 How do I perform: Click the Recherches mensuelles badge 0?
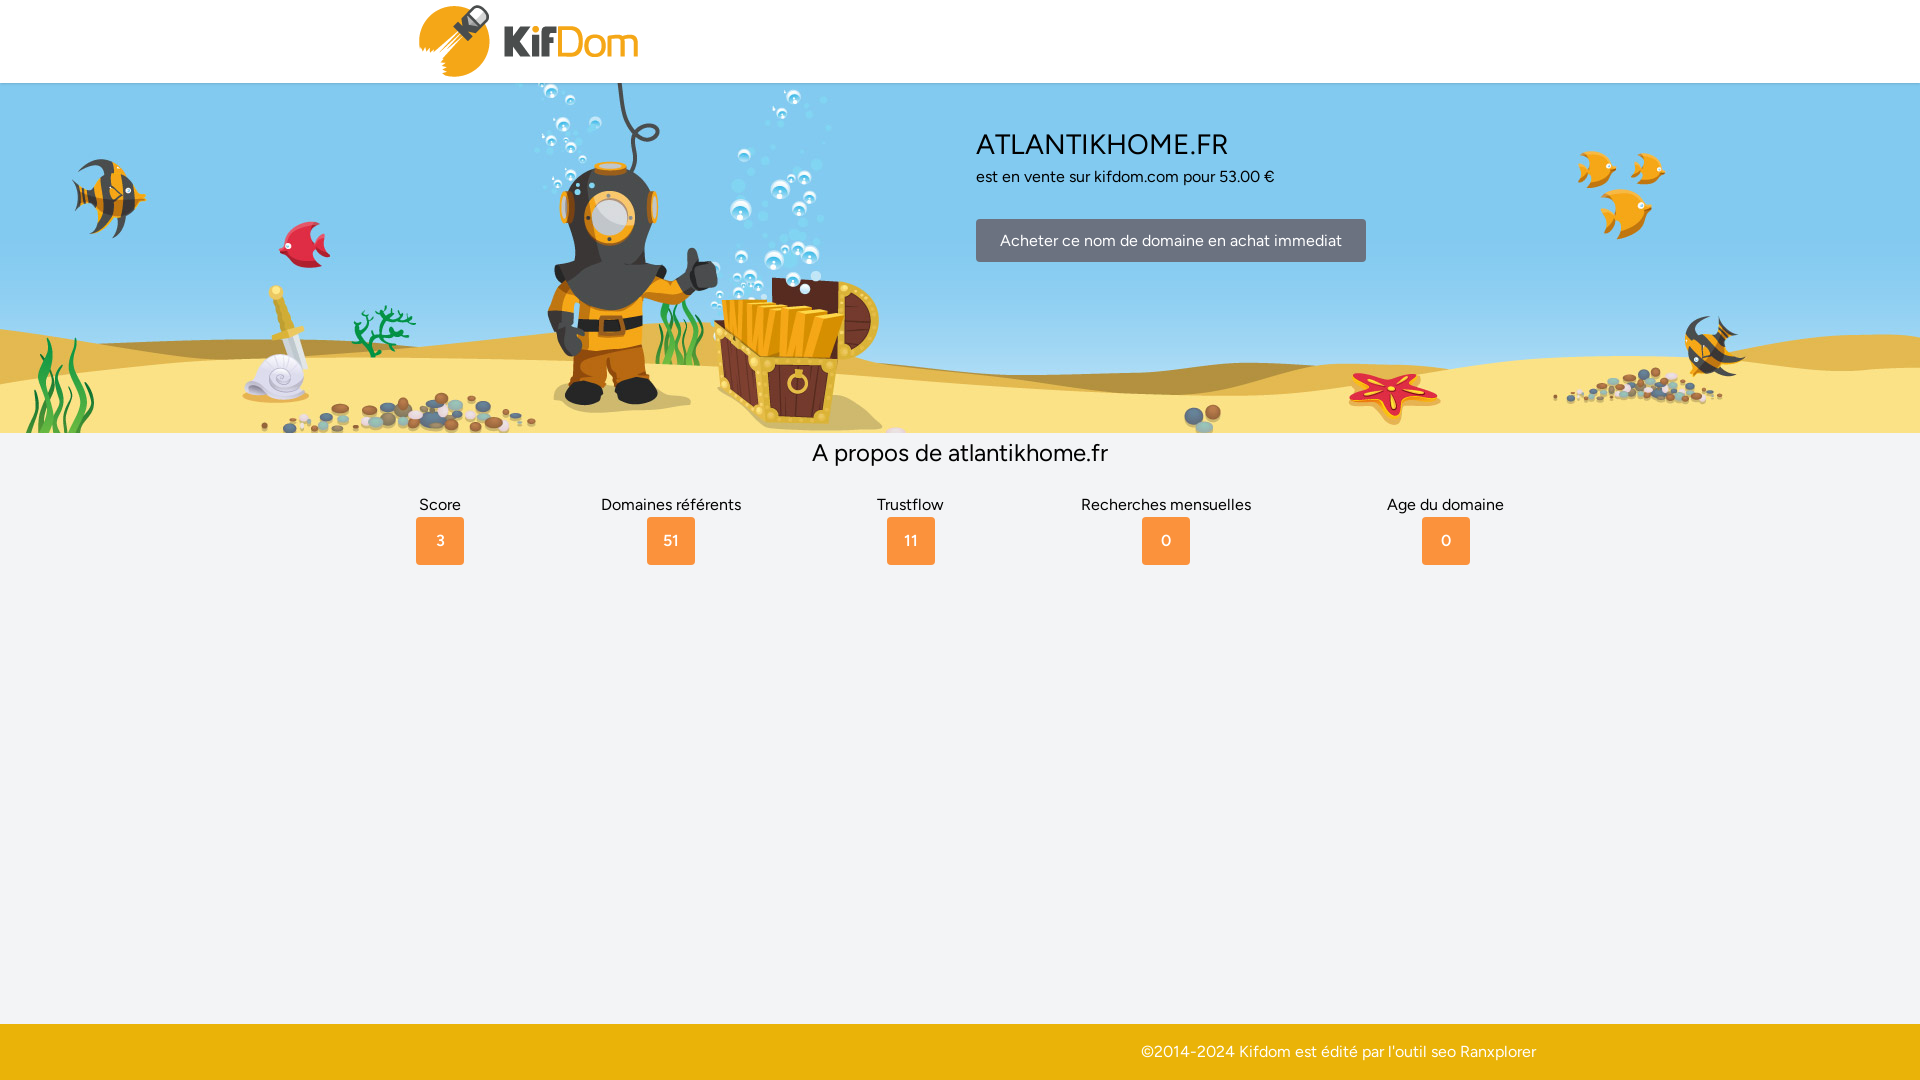click(x=1166, y=541)
